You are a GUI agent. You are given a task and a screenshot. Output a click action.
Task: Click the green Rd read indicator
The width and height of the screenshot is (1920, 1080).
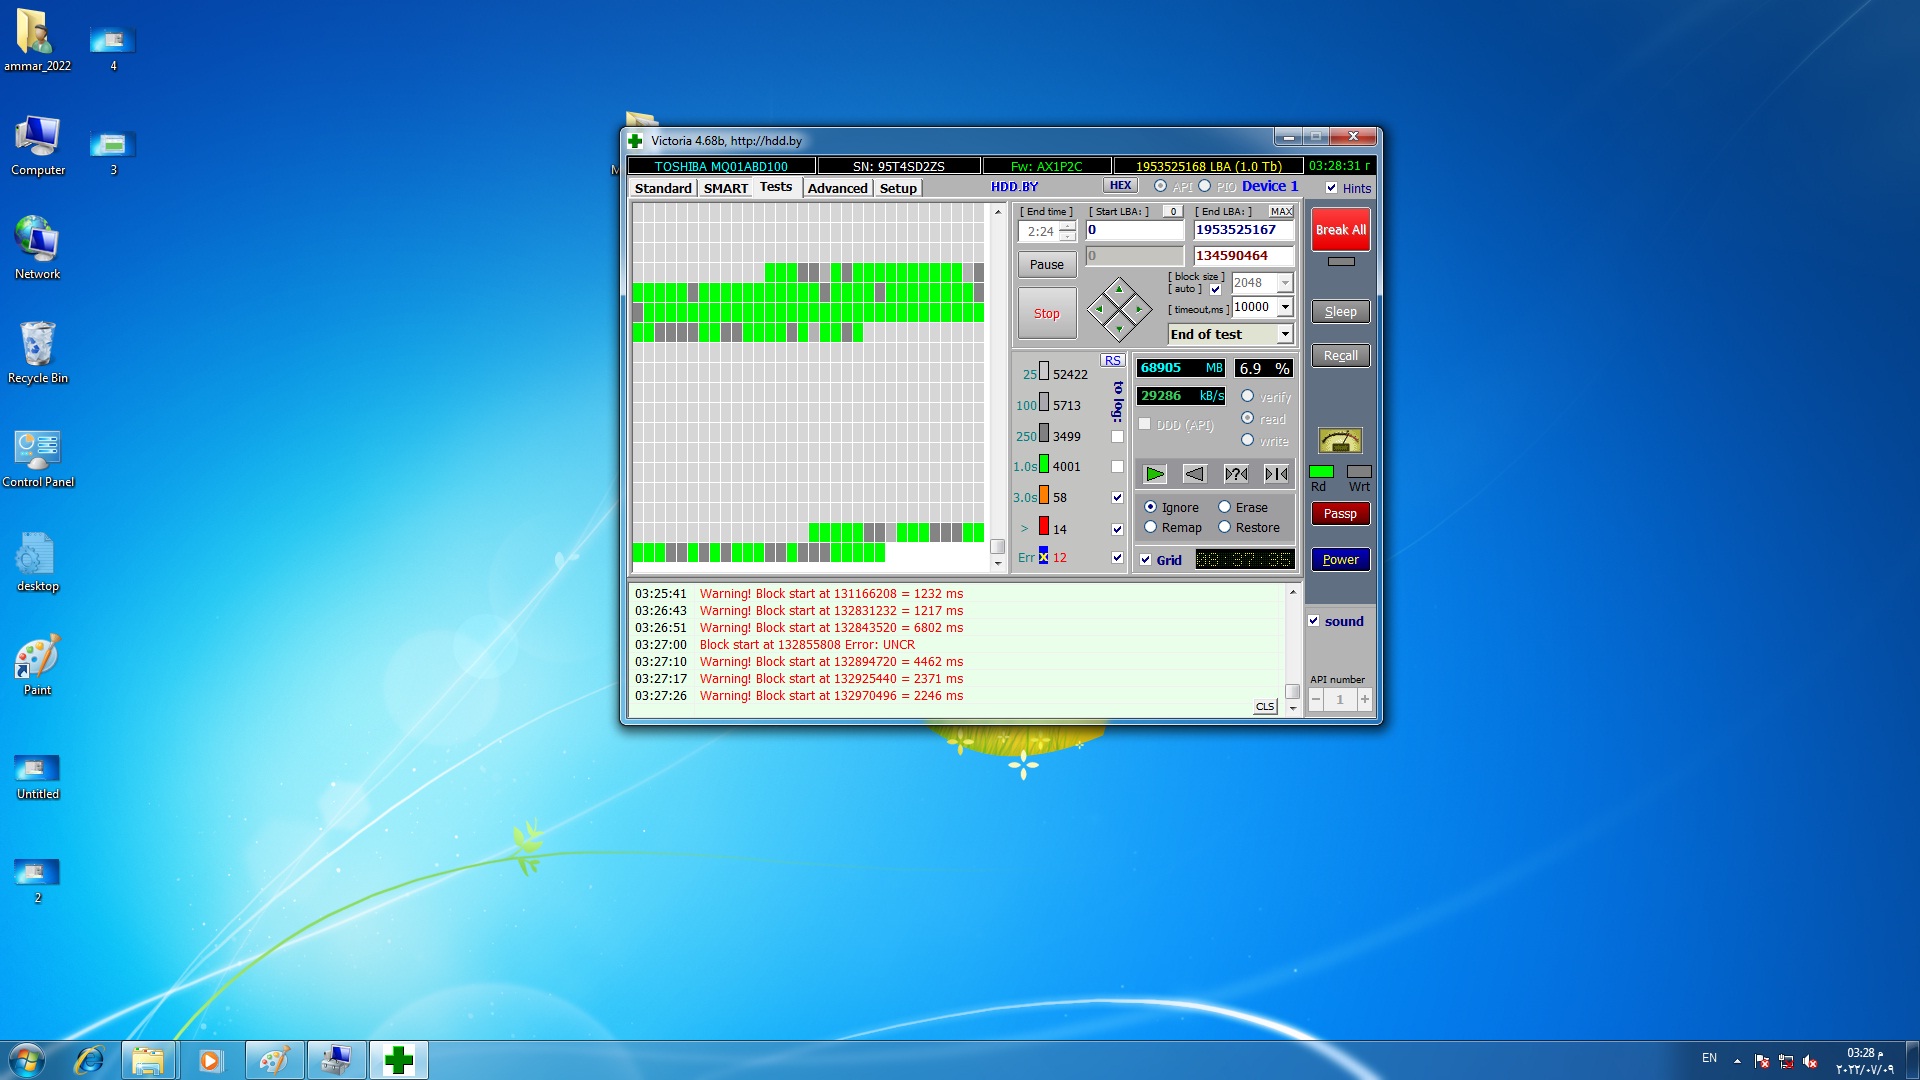tap(1321, 471)
